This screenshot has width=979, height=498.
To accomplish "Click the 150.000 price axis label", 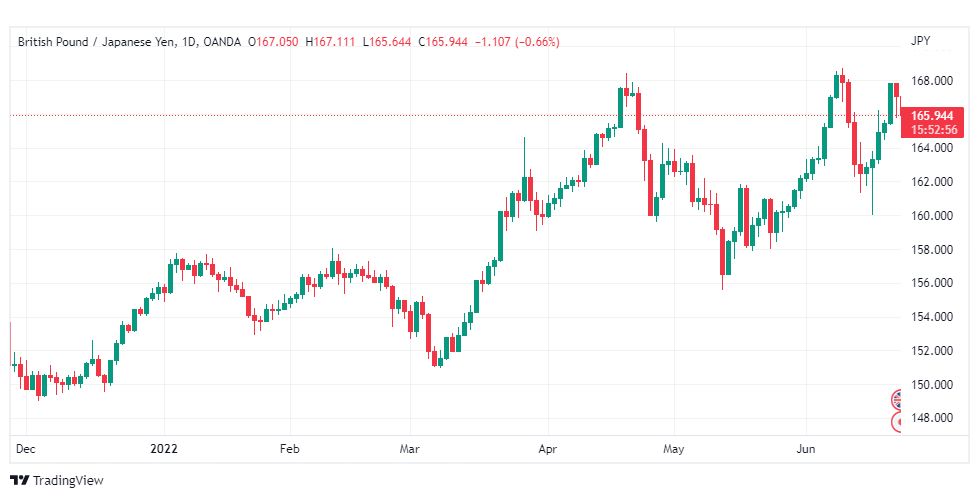I will click(930, 385).
